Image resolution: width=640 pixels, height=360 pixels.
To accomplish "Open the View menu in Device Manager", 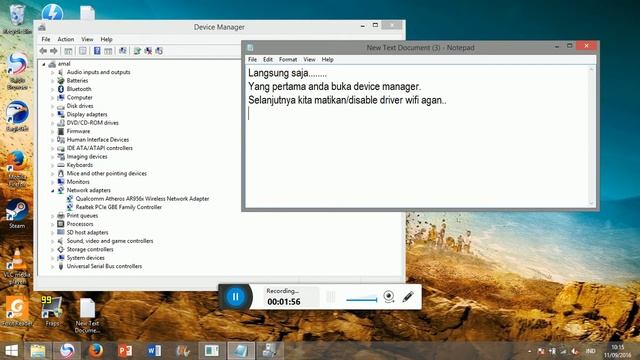I will [x=87, y=39].
